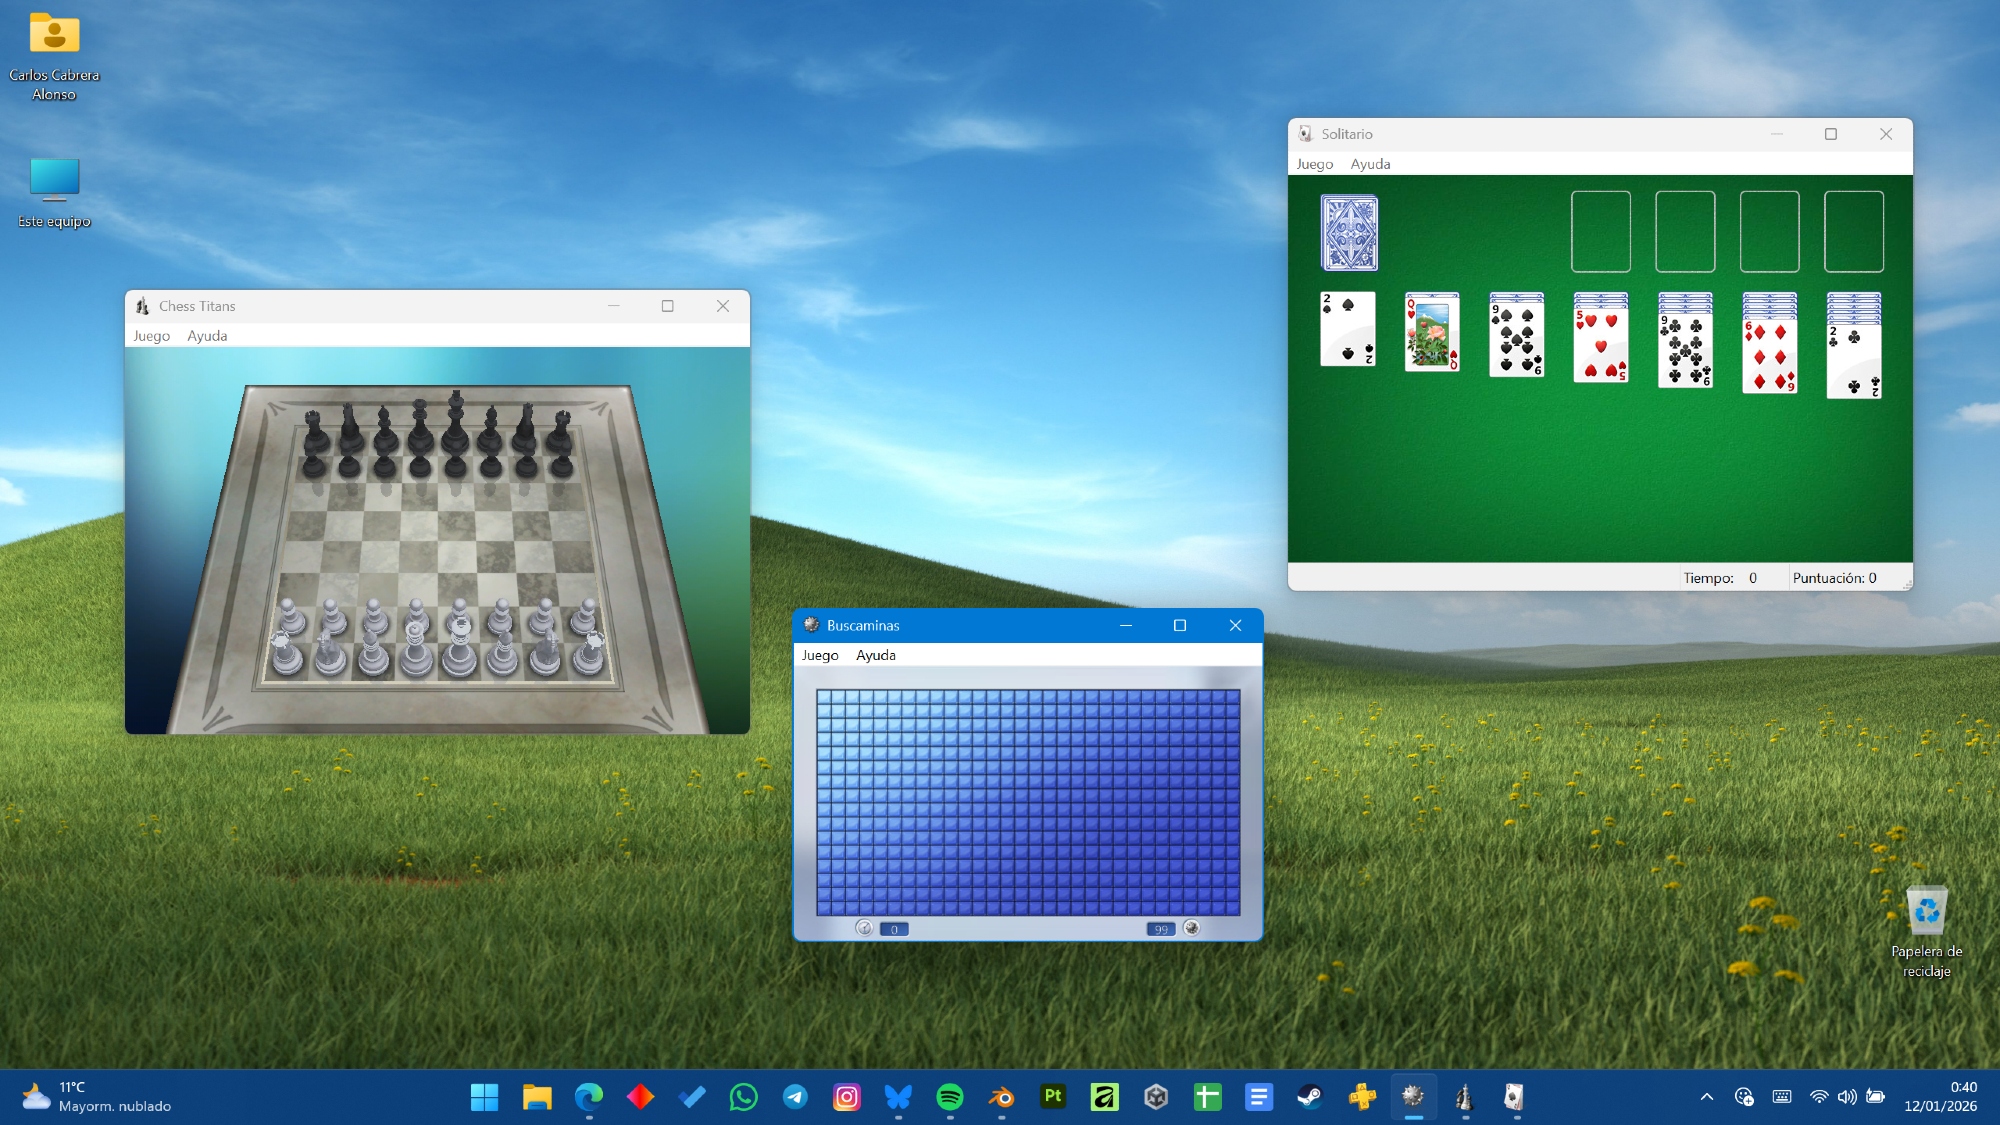This screenshot has height=1125, width=2000.
Task: Open WhatsApp from the taskbar
Action: pos(743,1097)
